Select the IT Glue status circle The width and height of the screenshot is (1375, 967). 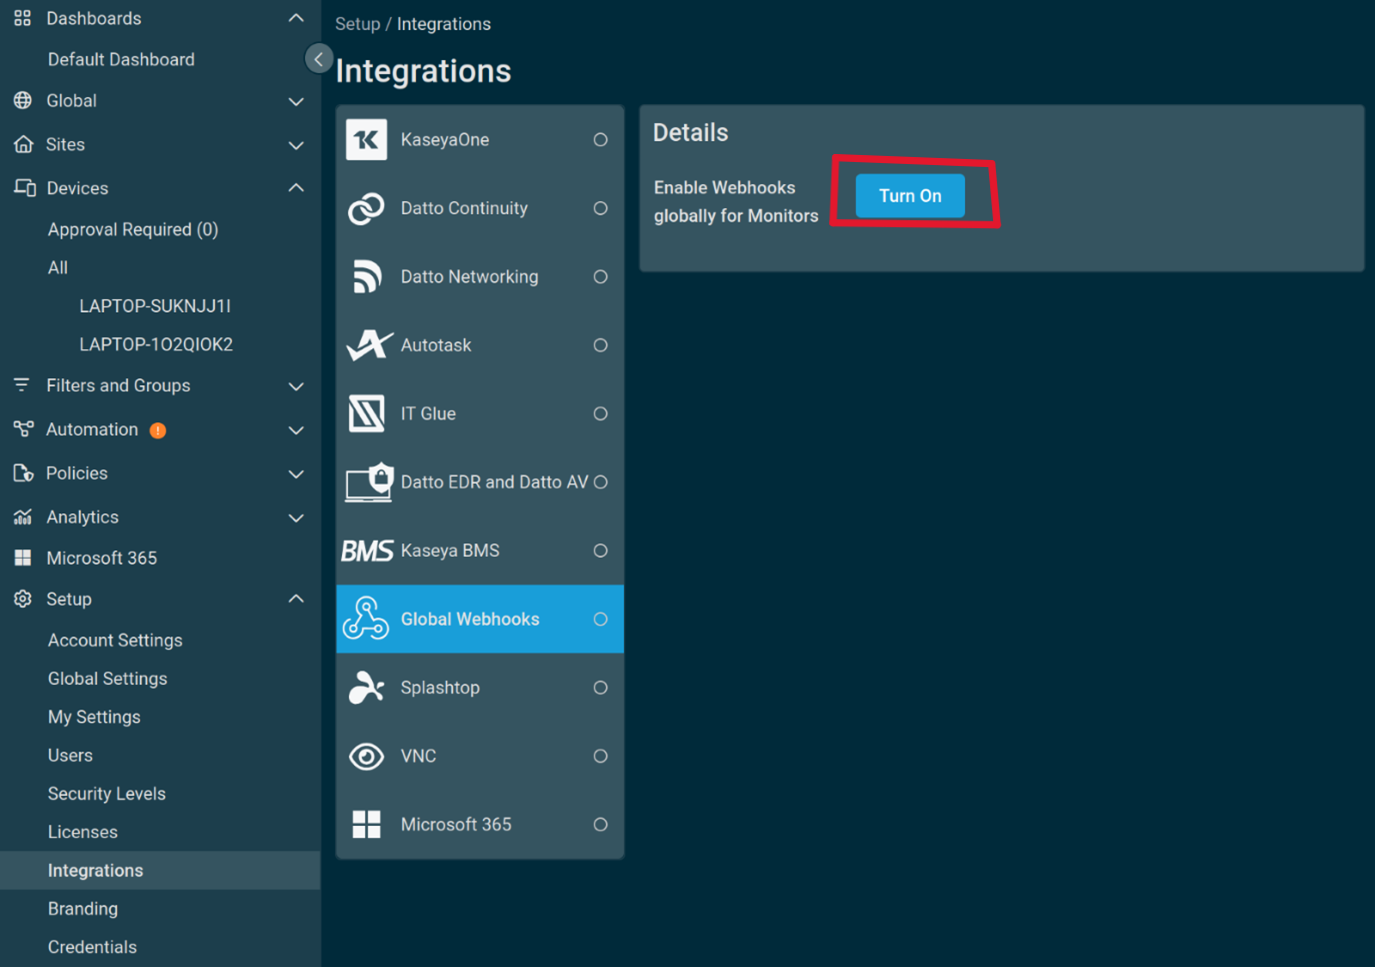pyautogui.click(x=600, y=414)
